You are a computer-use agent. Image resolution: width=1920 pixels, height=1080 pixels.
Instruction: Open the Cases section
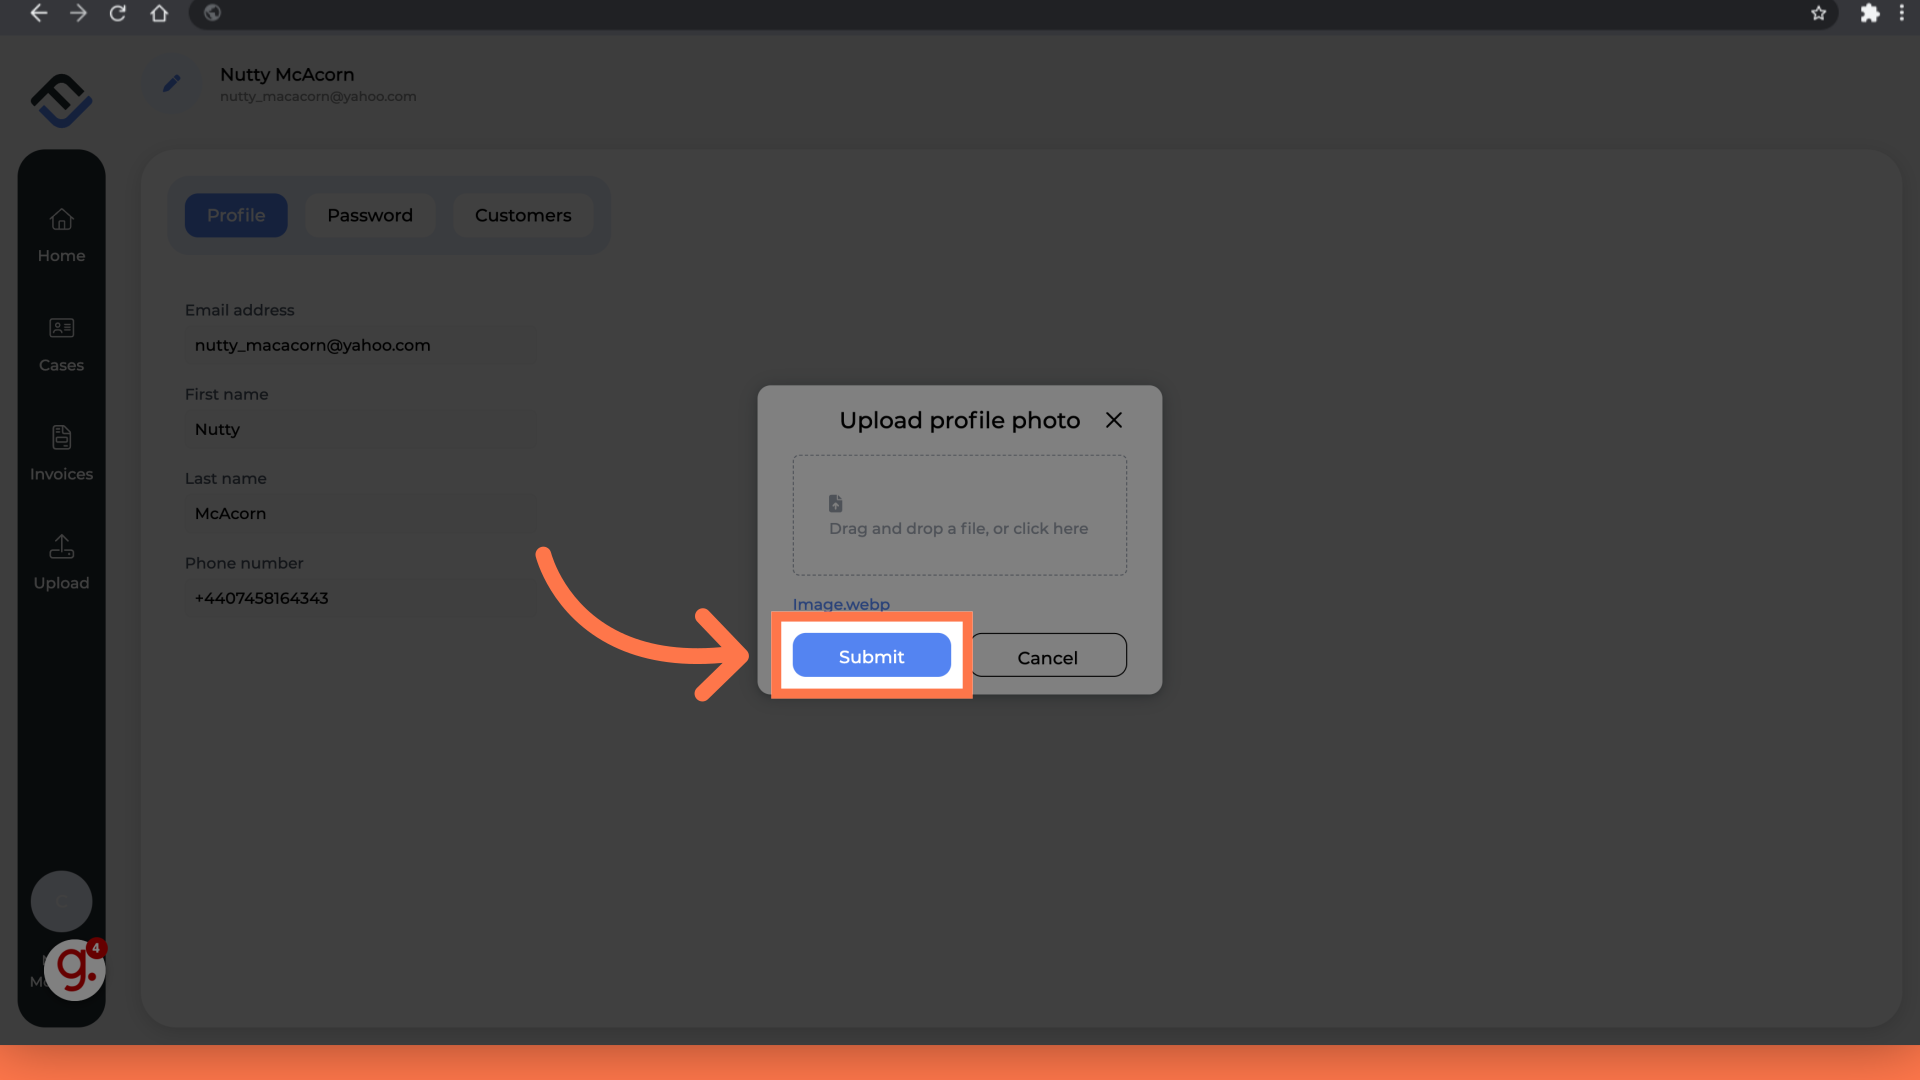pyautogui.click(x=61, y=344)
